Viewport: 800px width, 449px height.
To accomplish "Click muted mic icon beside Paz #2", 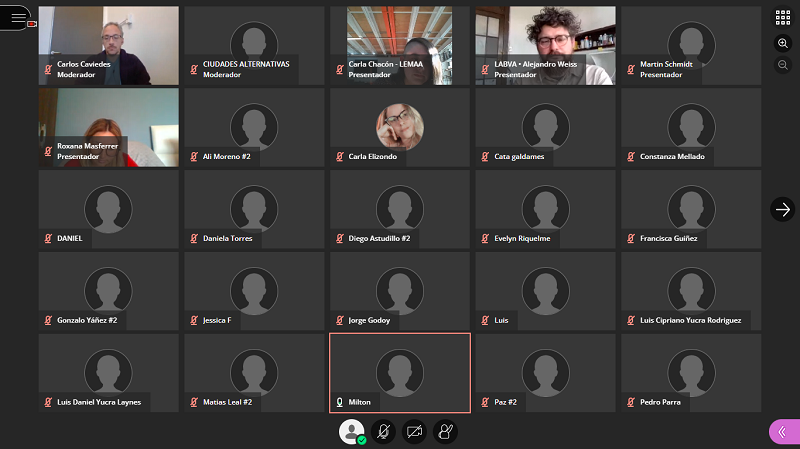I will pyautogui.click(x=485, y=402).
